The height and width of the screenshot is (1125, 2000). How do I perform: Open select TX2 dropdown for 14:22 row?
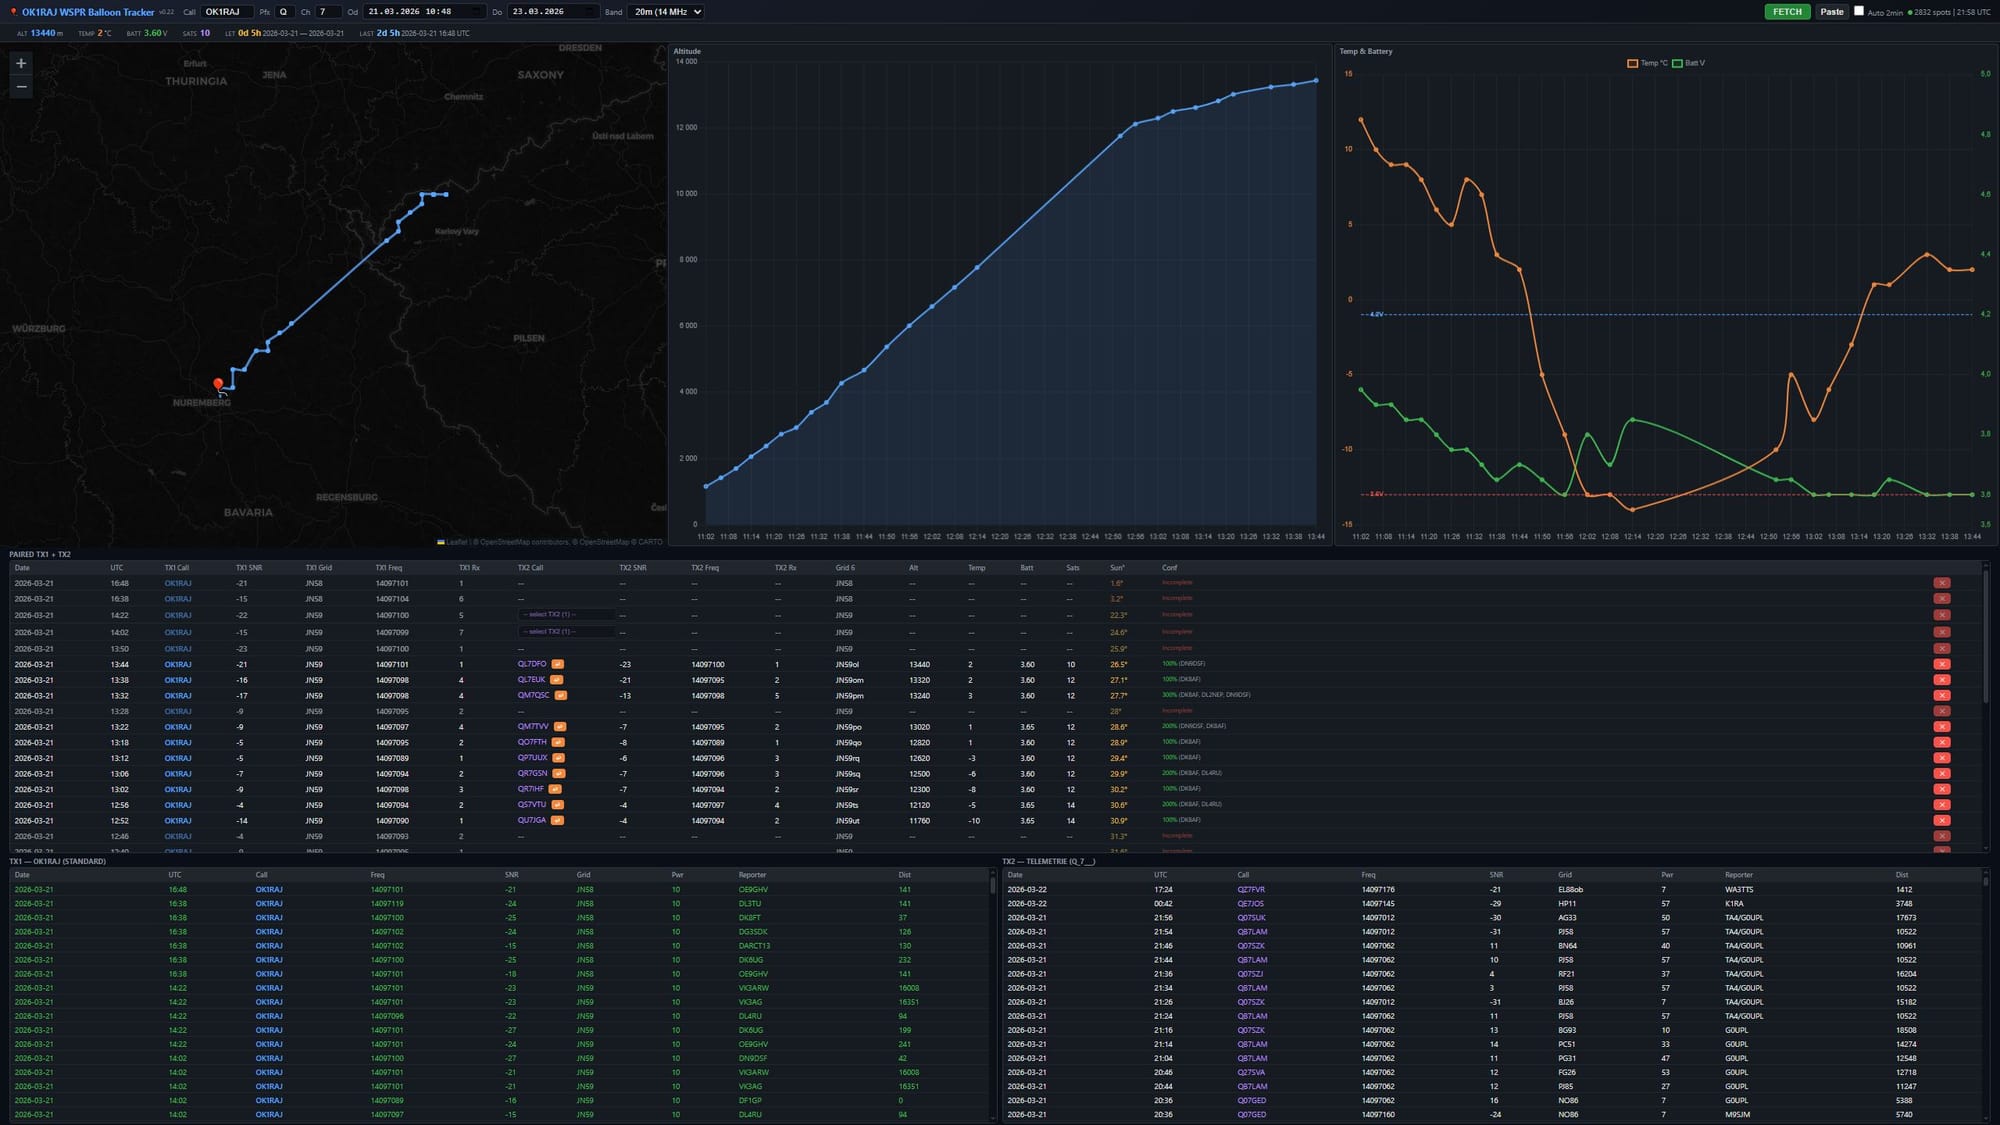(x=565, y=615)
